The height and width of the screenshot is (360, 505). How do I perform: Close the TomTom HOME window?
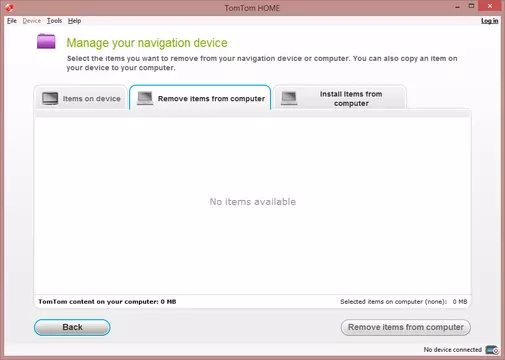(x=490, y=6)
